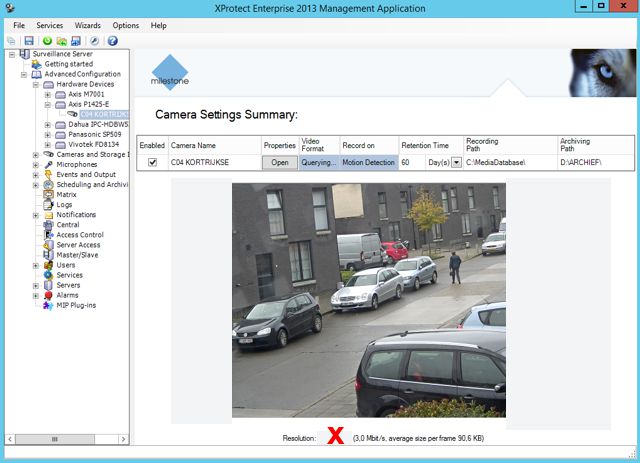Screen dimensions: 640x463
Task: Collapse the Advanced Configuration node
Action: pyautogui.click(x=24, y=75)
